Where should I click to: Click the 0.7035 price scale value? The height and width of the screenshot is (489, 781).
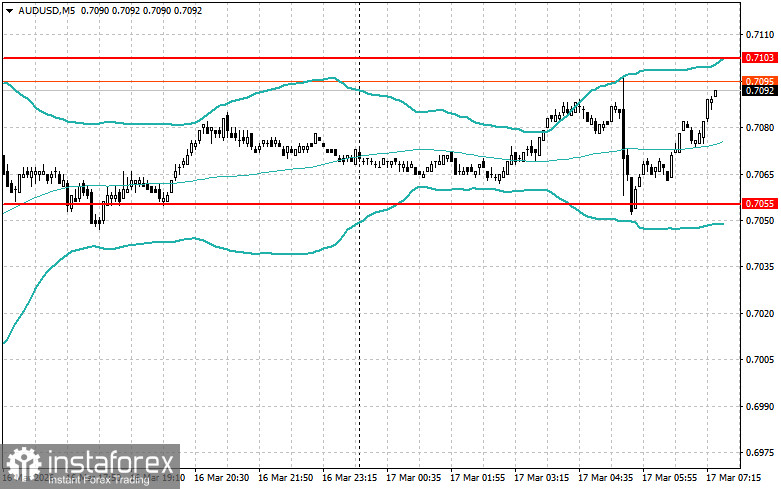760,266
